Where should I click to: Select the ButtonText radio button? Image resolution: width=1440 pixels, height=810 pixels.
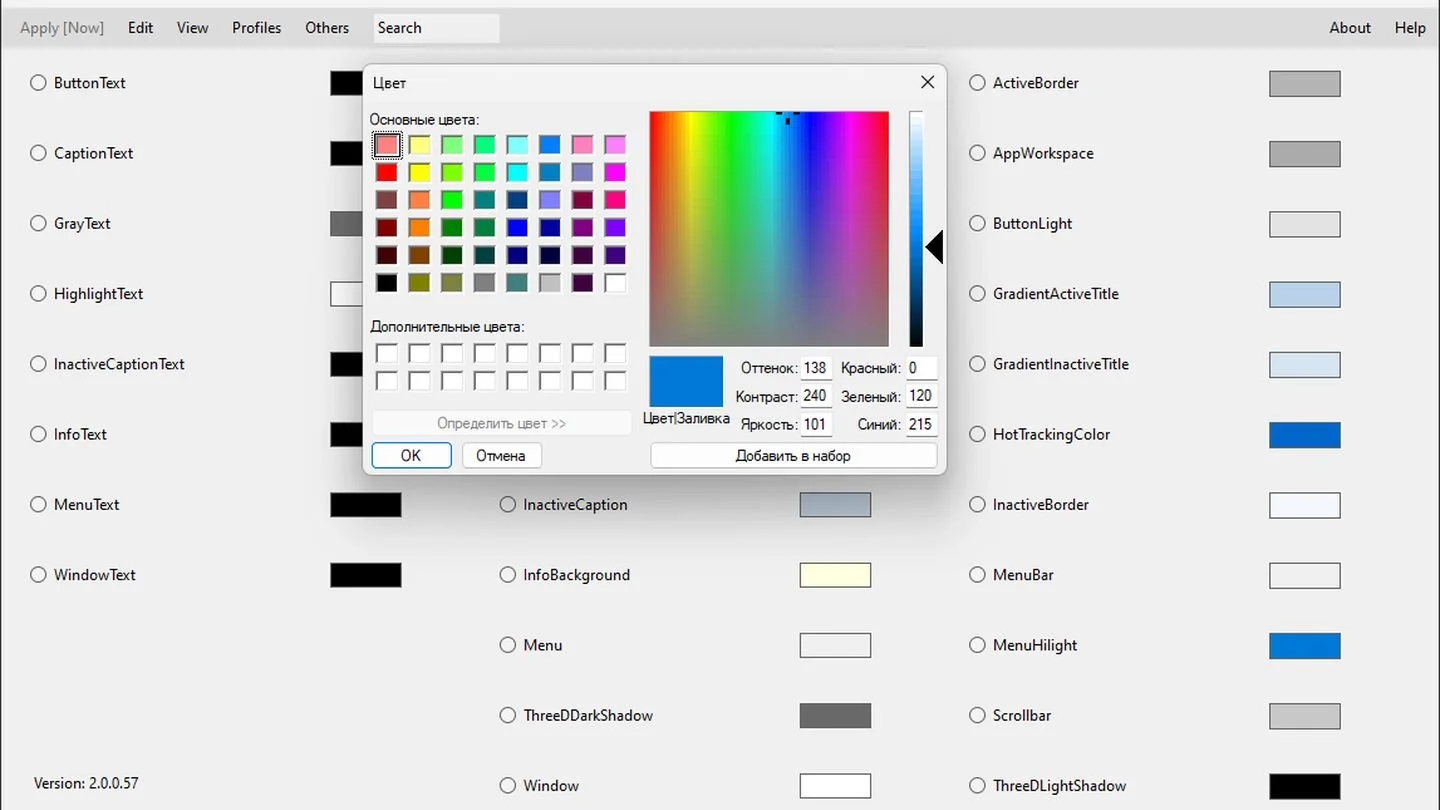coord(38,83)
